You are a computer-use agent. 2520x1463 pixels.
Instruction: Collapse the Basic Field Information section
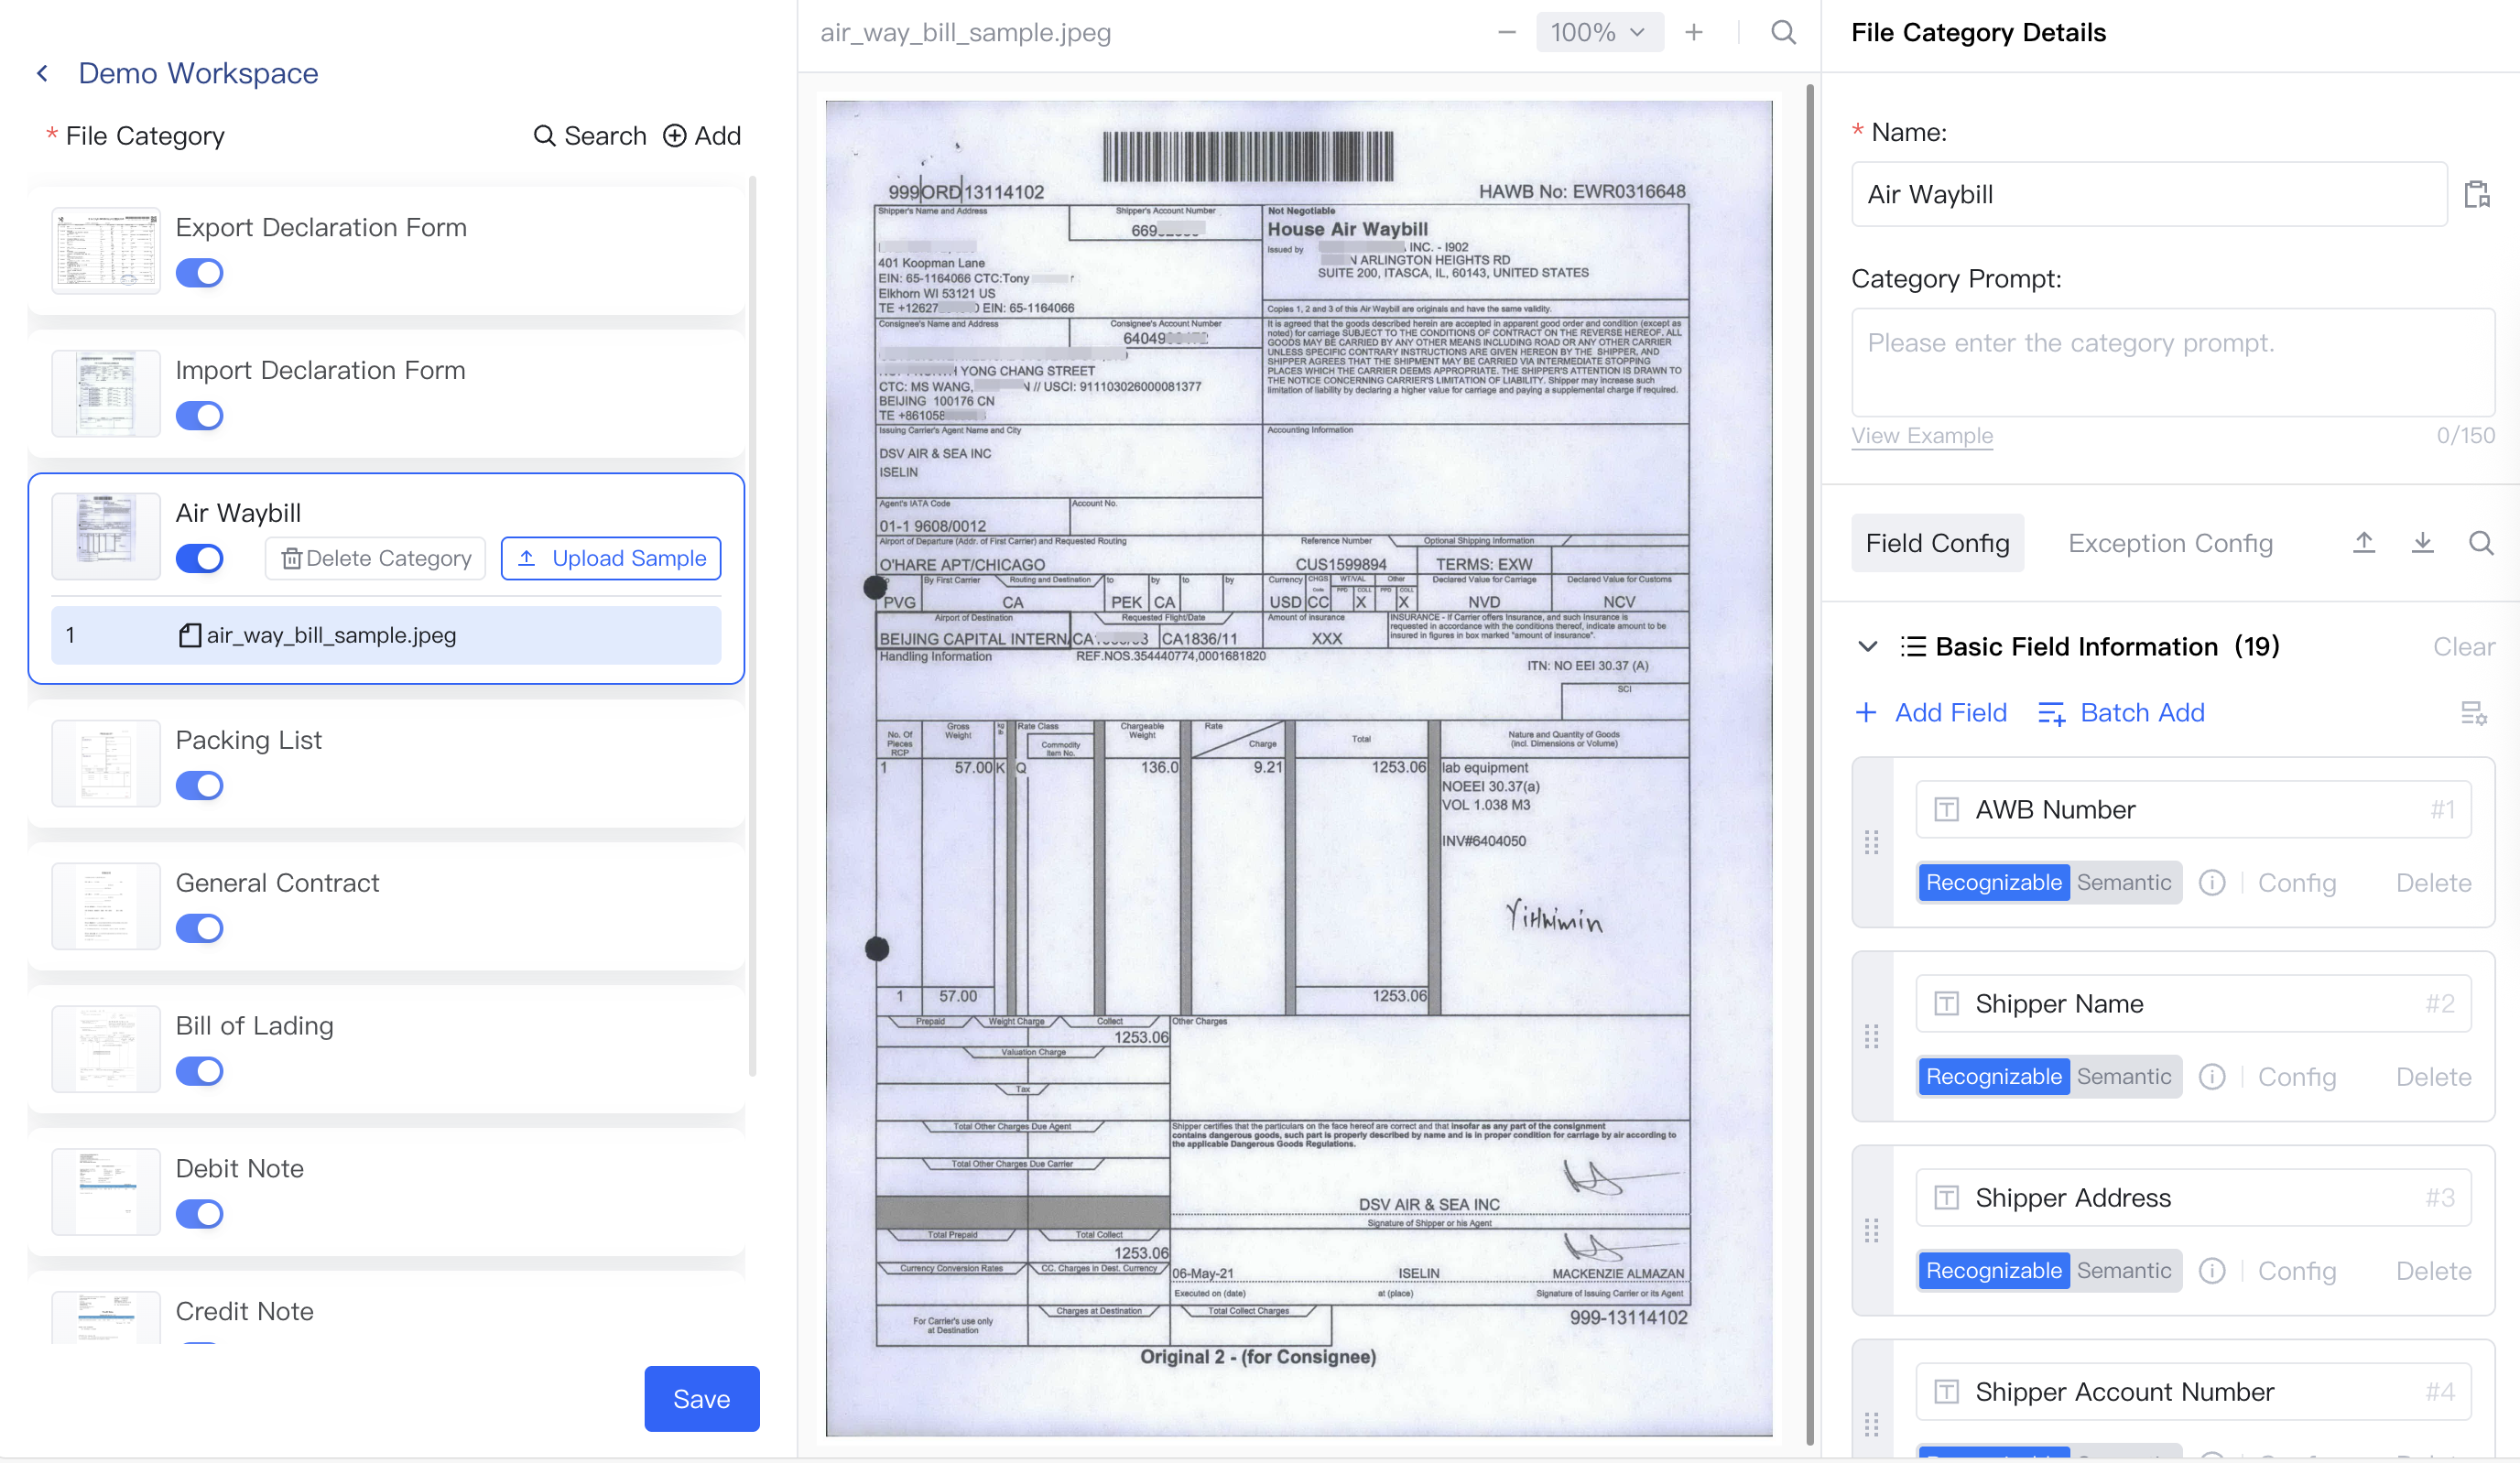click(x=1866, y=646)
